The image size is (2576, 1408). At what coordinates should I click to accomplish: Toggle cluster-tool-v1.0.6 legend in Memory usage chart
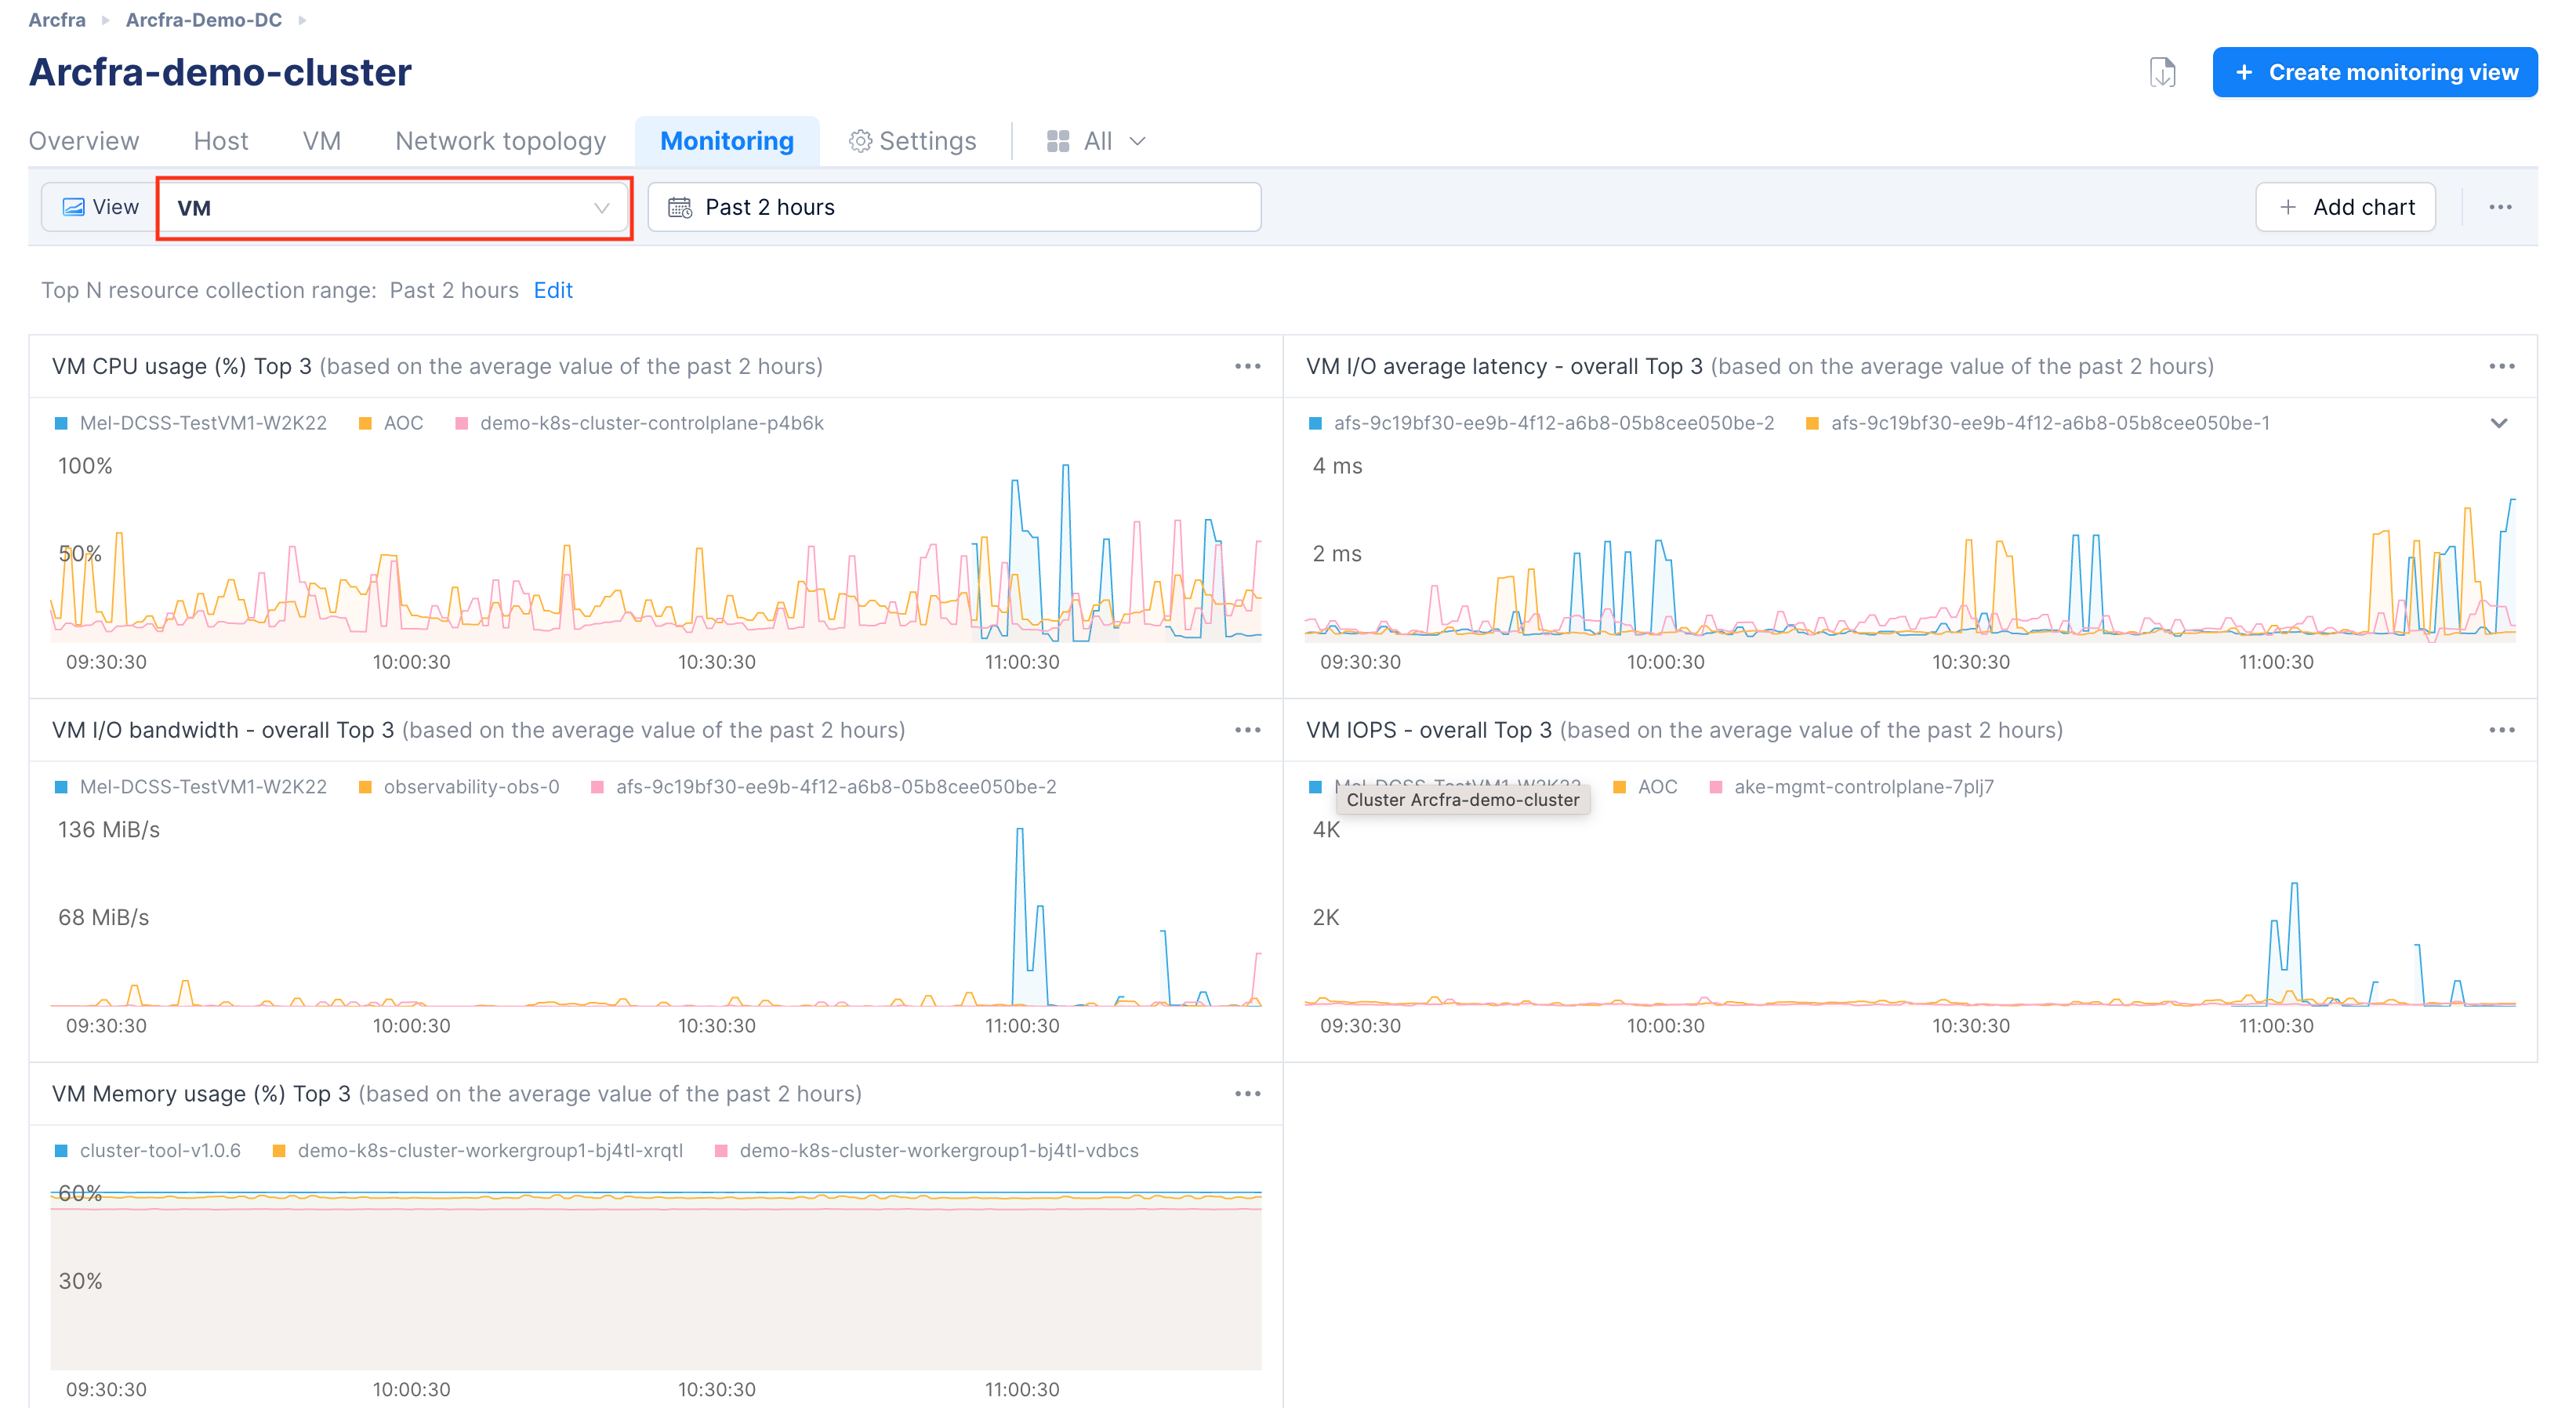click(147, 1151)
